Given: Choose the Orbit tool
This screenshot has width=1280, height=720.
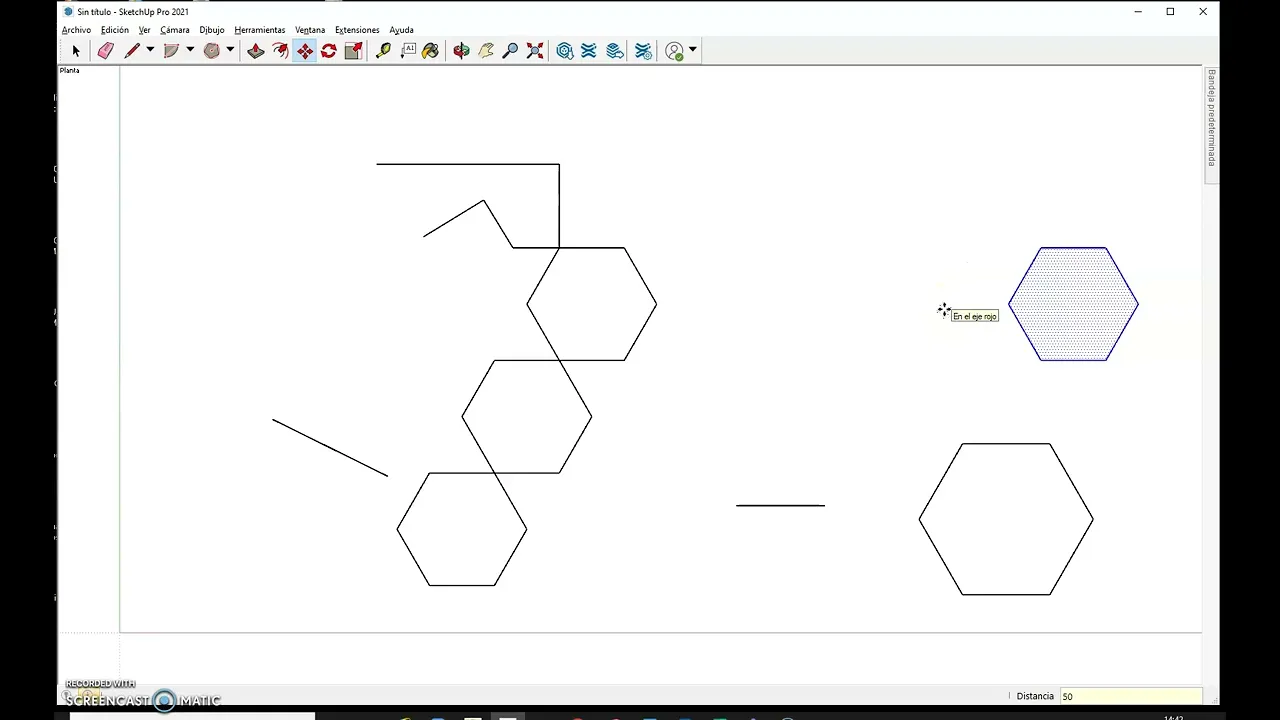Looking at the screenshot, I should 461,51.
